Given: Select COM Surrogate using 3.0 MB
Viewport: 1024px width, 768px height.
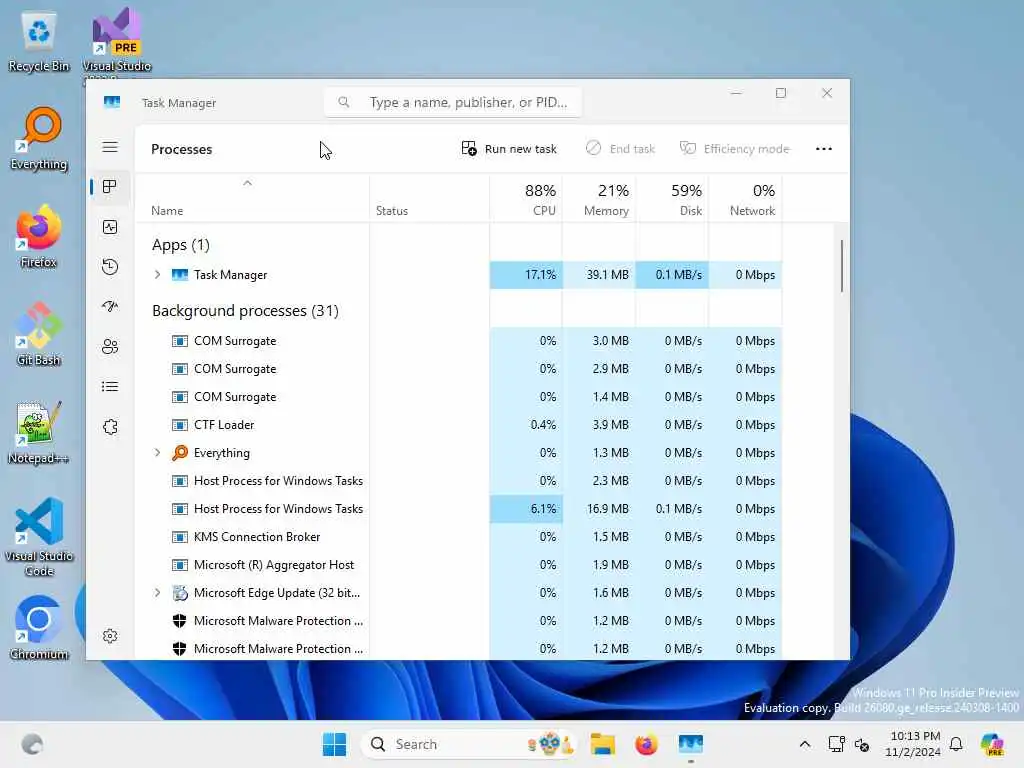Looking at the screenshot, I should (459, 341).
